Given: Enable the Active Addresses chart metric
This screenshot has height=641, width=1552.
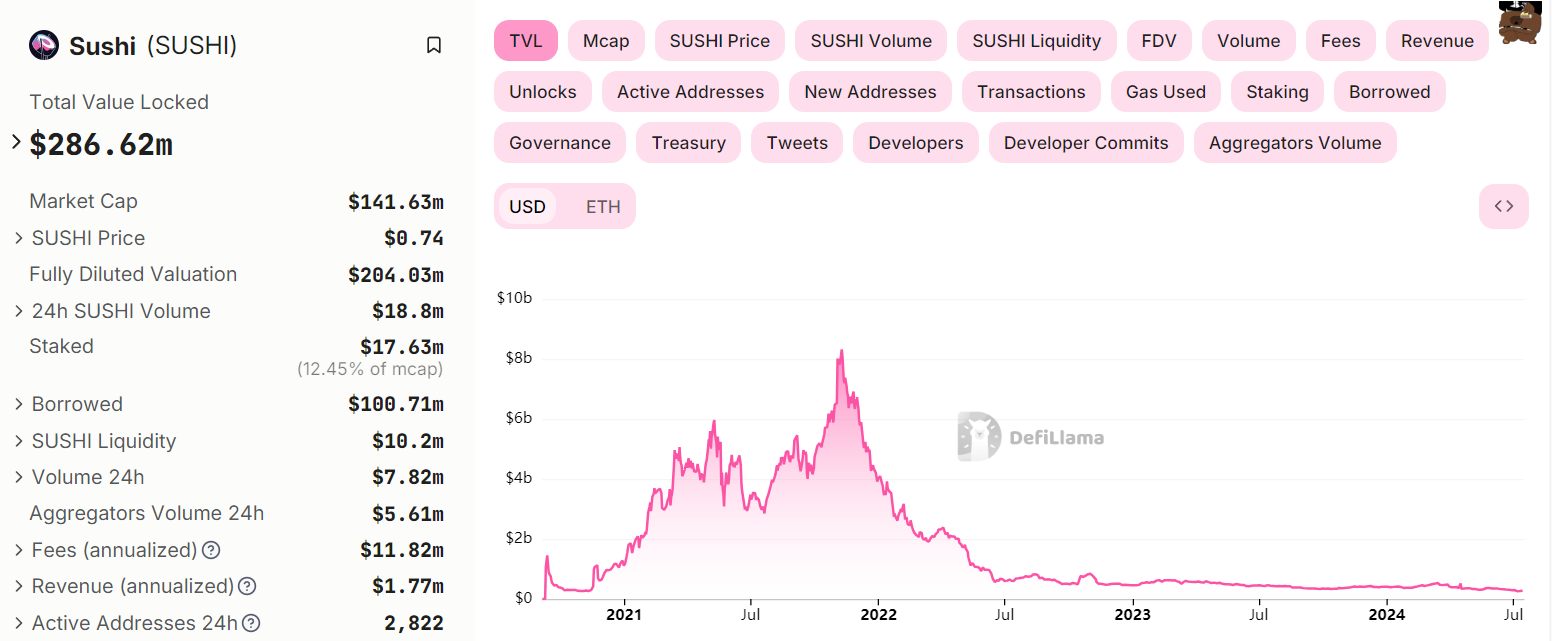Looking at the screenshot, I should pos(690,92).
